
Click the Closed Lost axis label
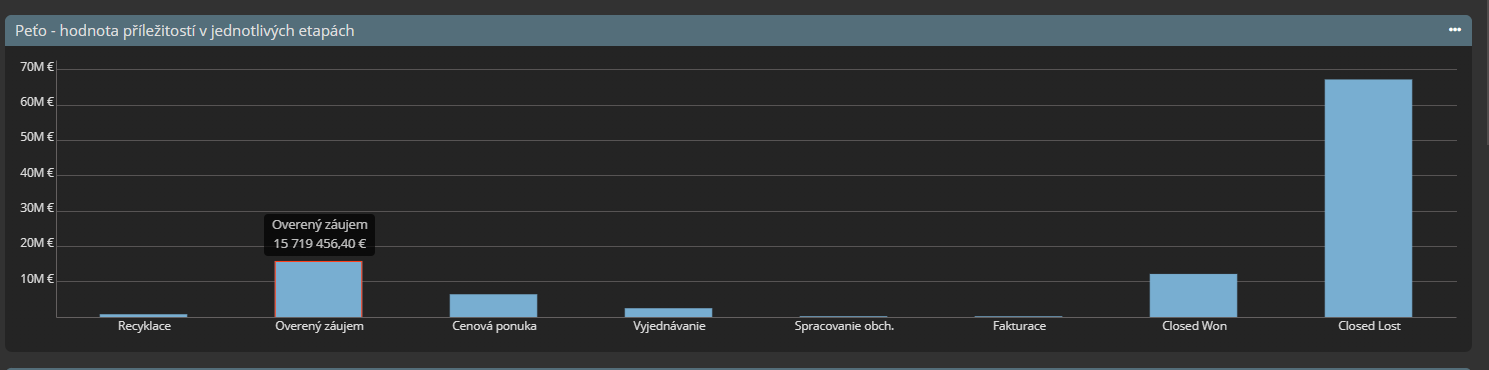tap(1369, 326)
